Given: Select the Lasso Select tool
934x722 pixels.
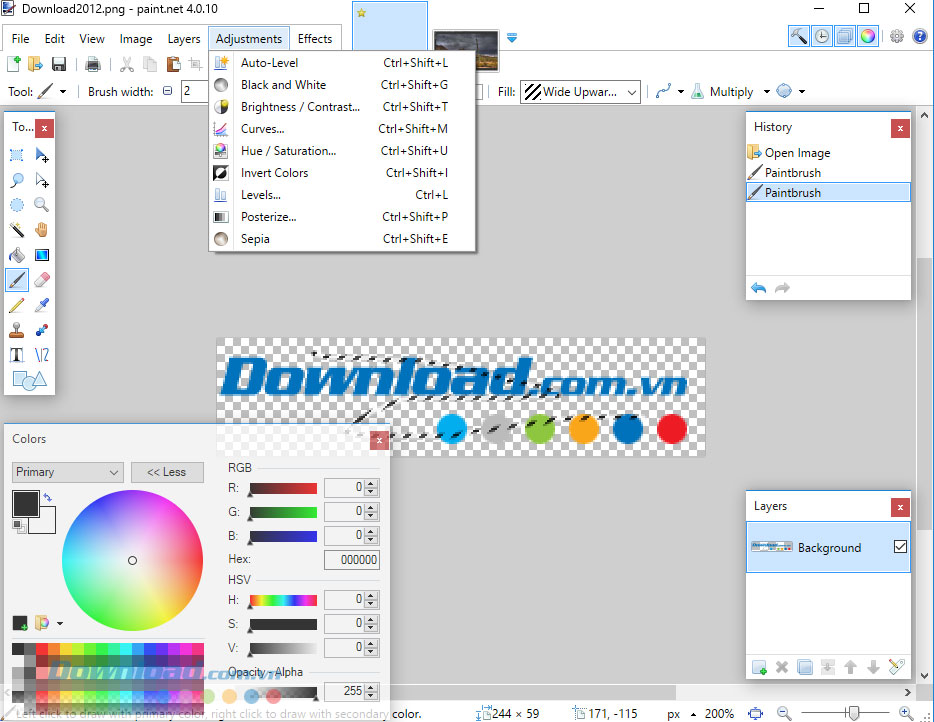Looking at the screenshot, I should (17, 180).
